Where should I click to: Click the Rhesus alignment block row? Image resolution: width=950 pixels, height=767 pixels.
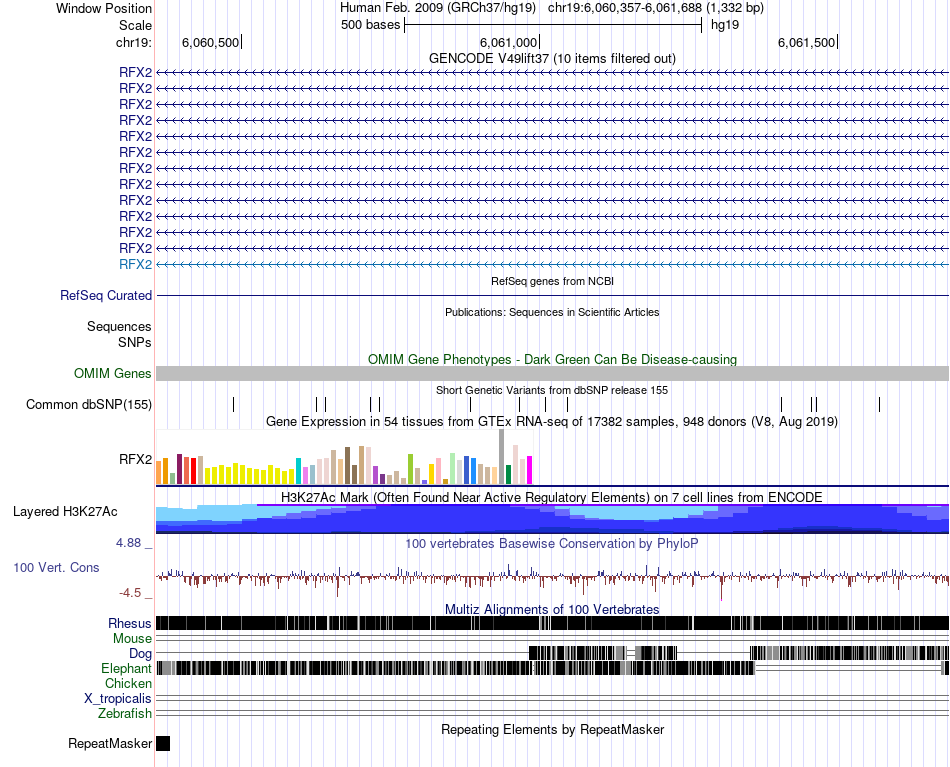[552, 623]
